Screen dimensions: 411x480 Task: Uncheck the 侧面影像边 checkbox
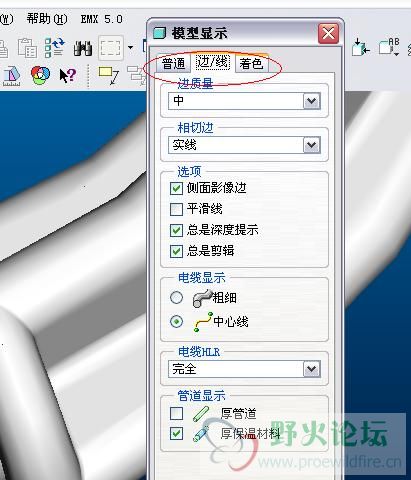coord(176,188)
